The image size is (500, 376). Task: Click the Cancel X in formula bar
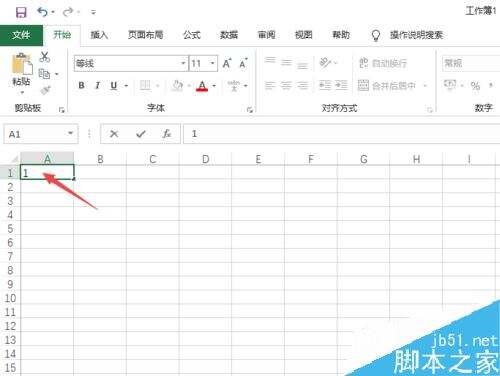click(114, 134)
